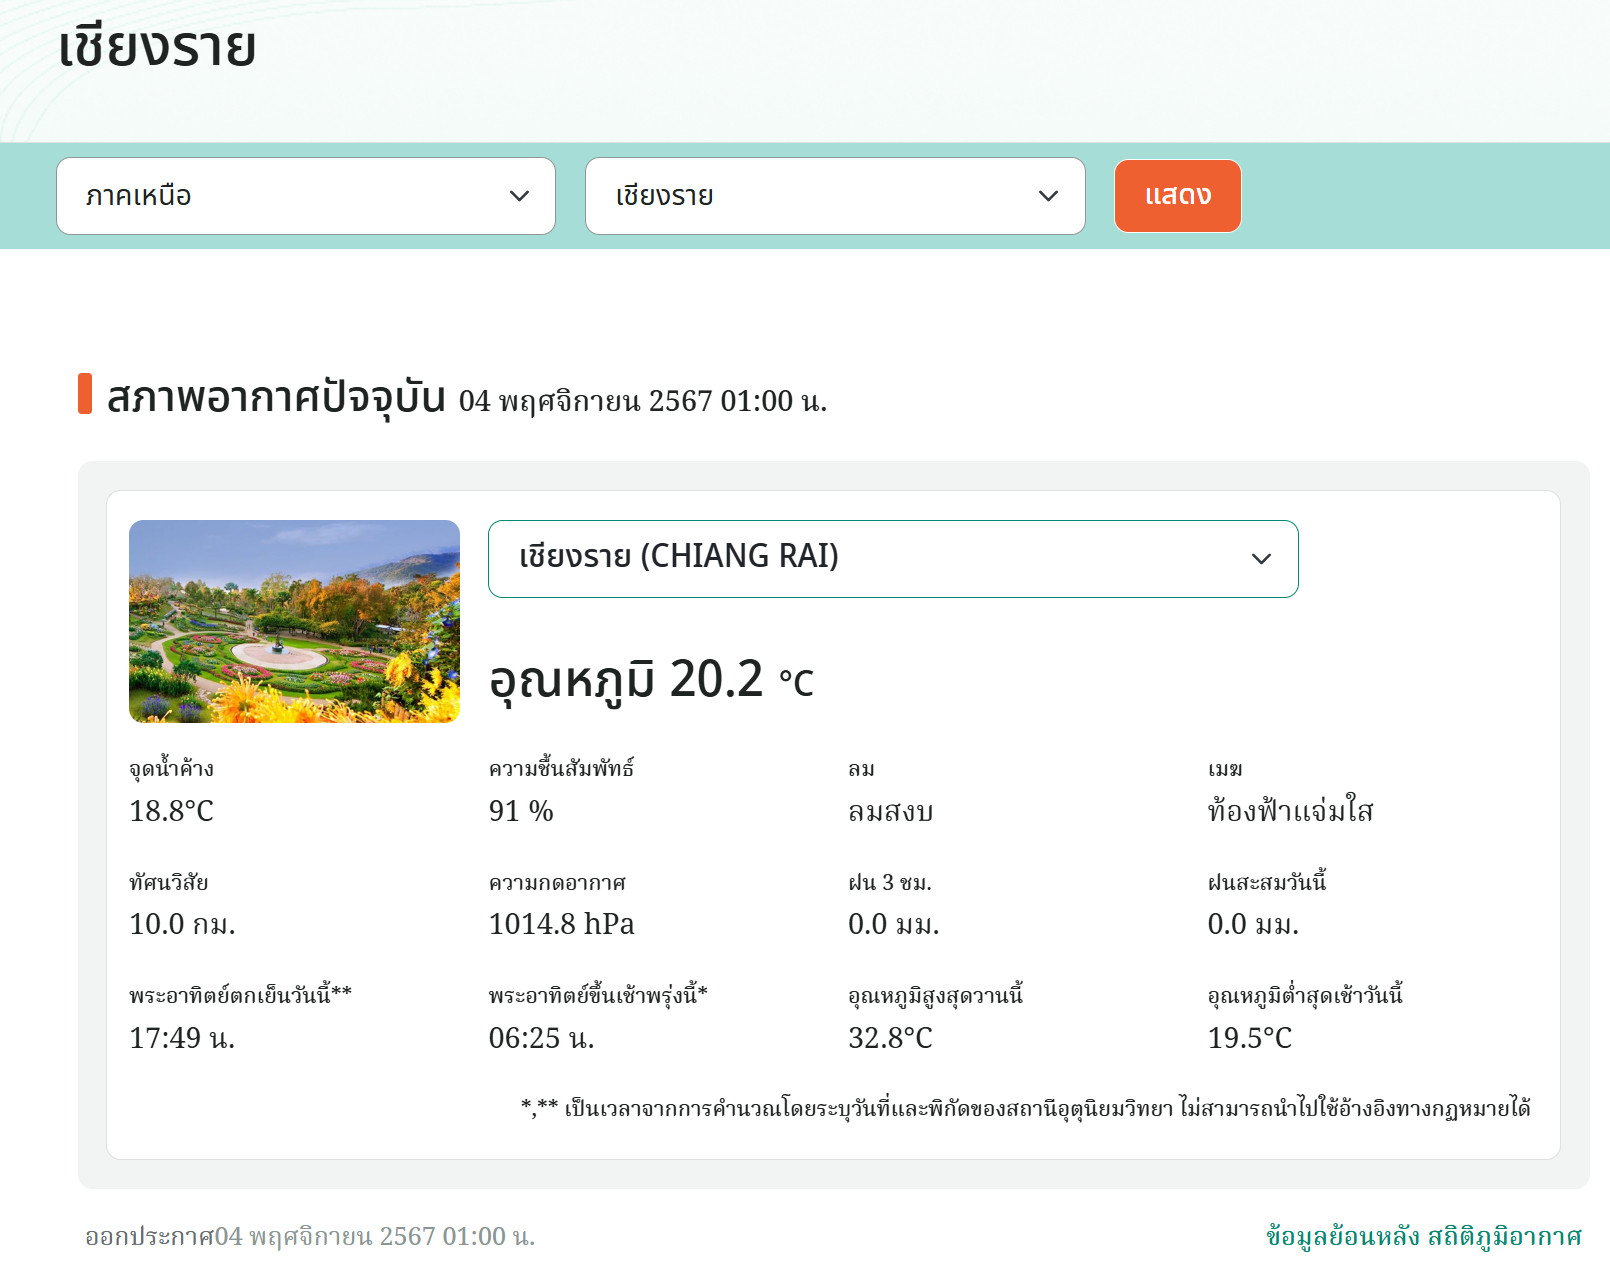Image resolution: width=1610 pixels, height=1272 pixels.
Task: Click the sunset time 17:49 น.
Action: coord(182,1038)
